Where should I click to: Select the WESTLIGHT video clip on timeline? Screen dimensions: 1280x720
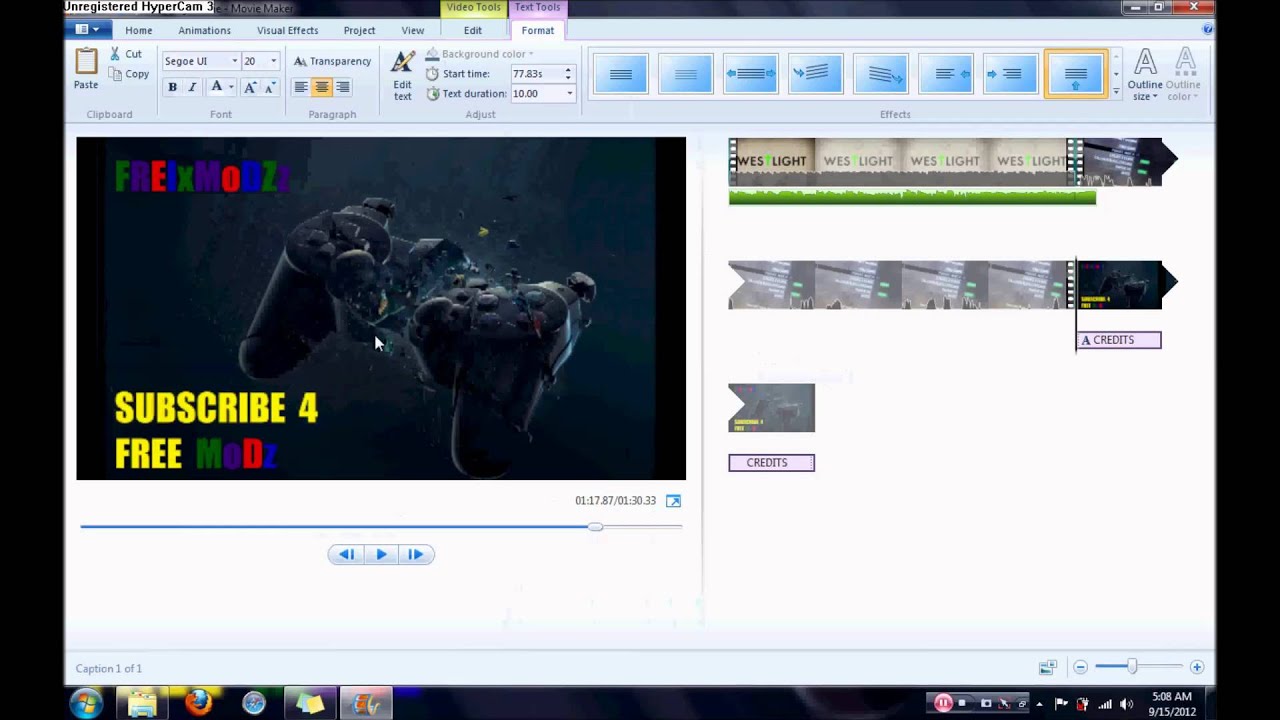pyautogui.click(x=900, y=162)
